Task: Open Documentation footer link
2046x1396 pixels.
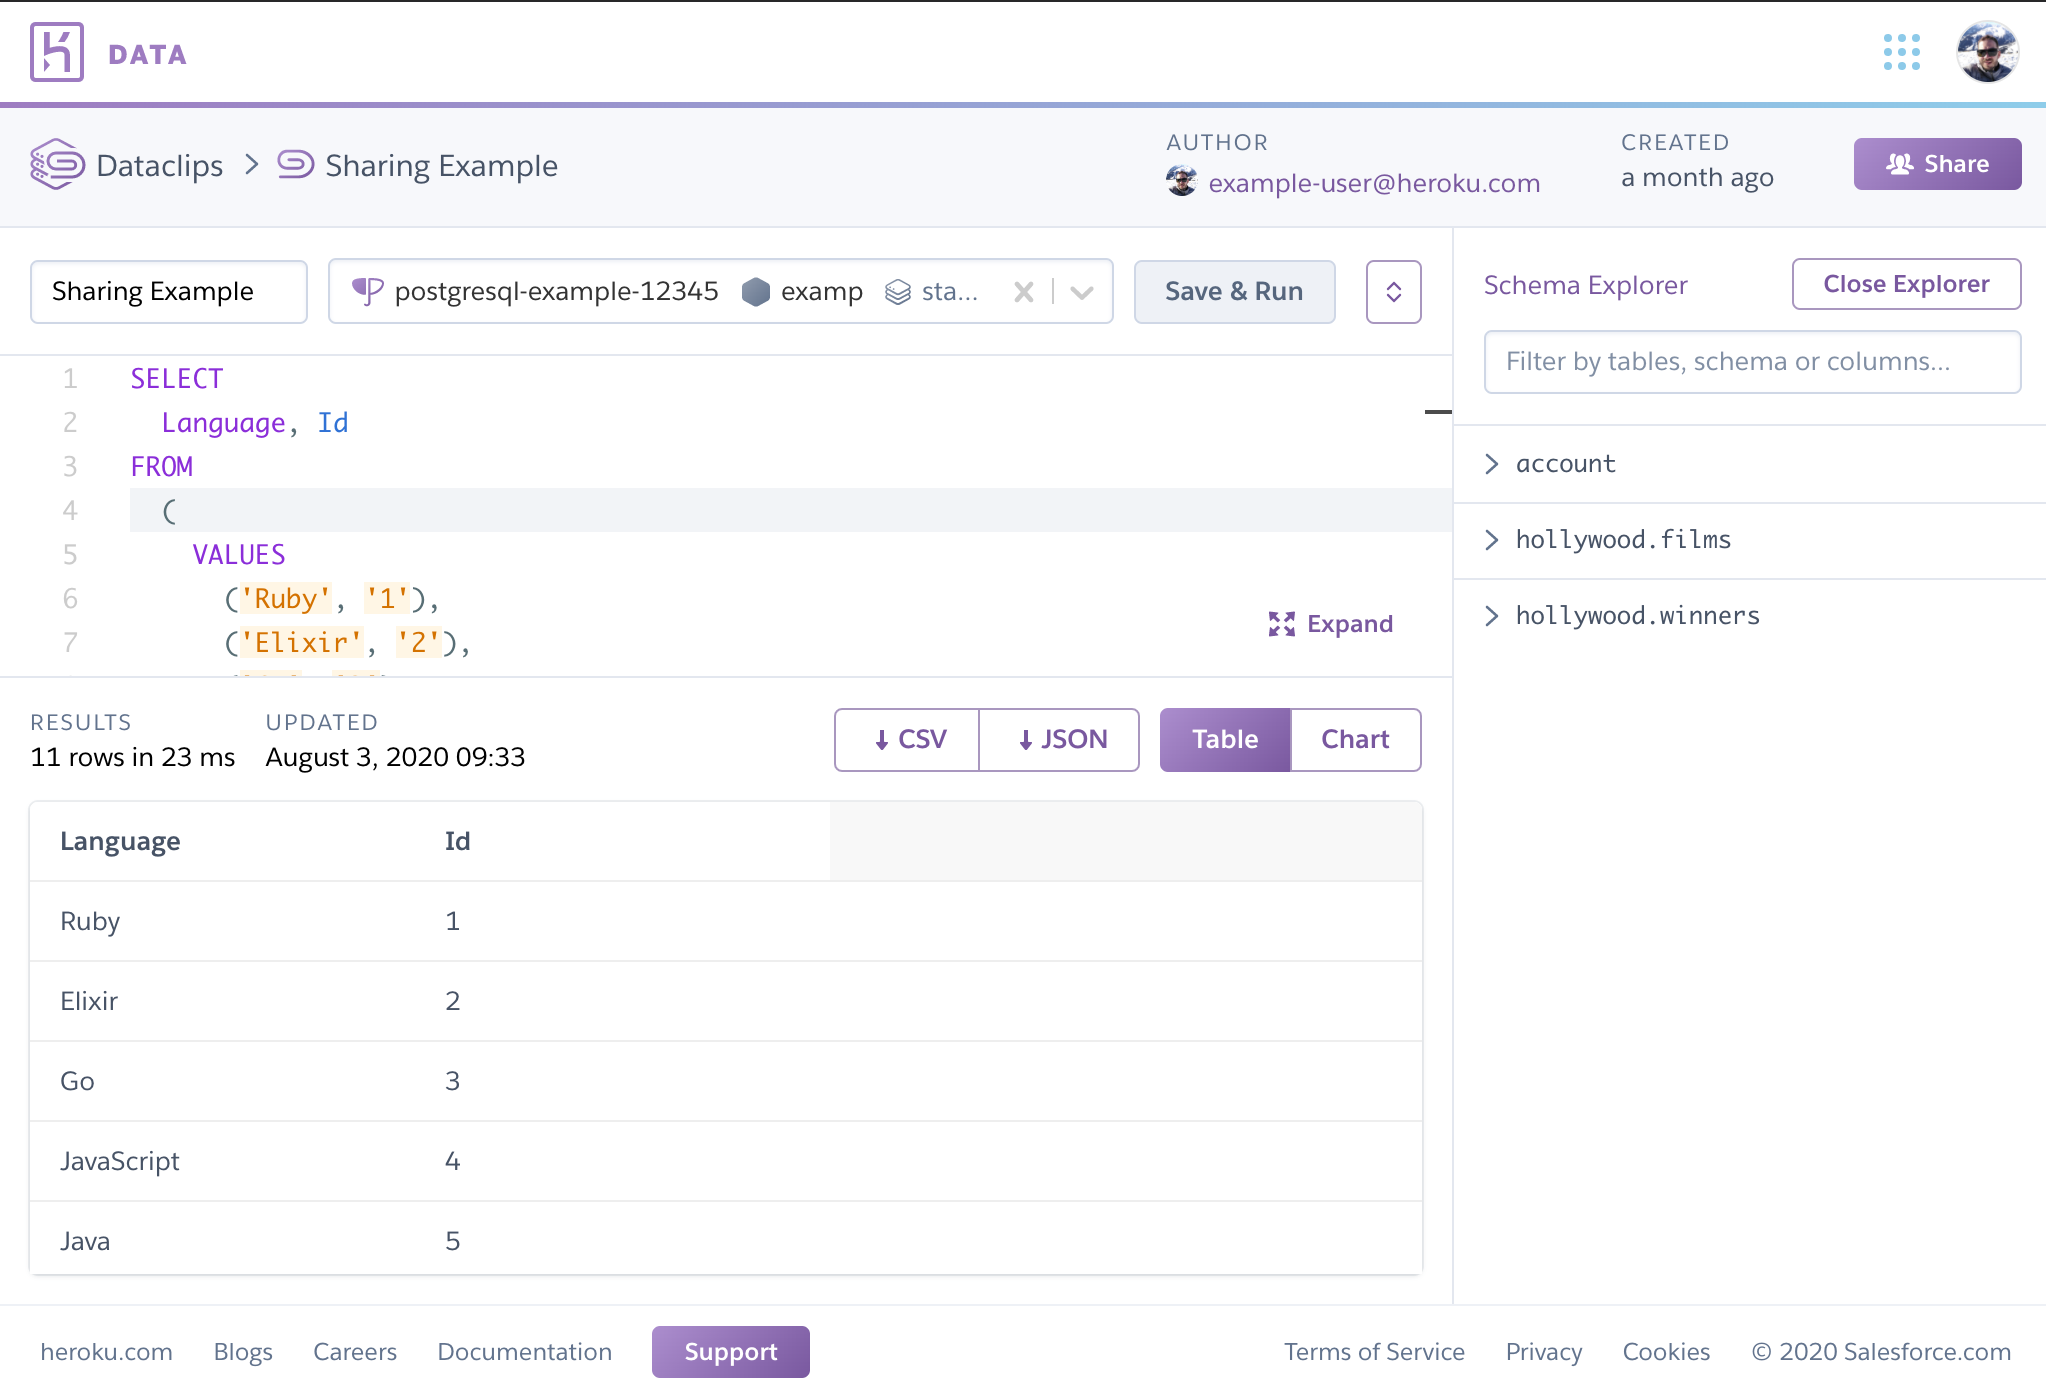Action: pos(524,1352)
